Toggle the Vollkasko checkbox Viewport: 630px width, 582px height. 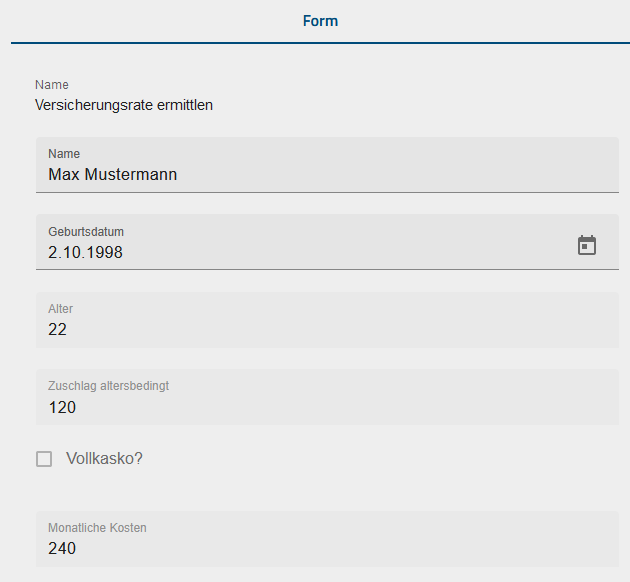[x=44, y=459]
